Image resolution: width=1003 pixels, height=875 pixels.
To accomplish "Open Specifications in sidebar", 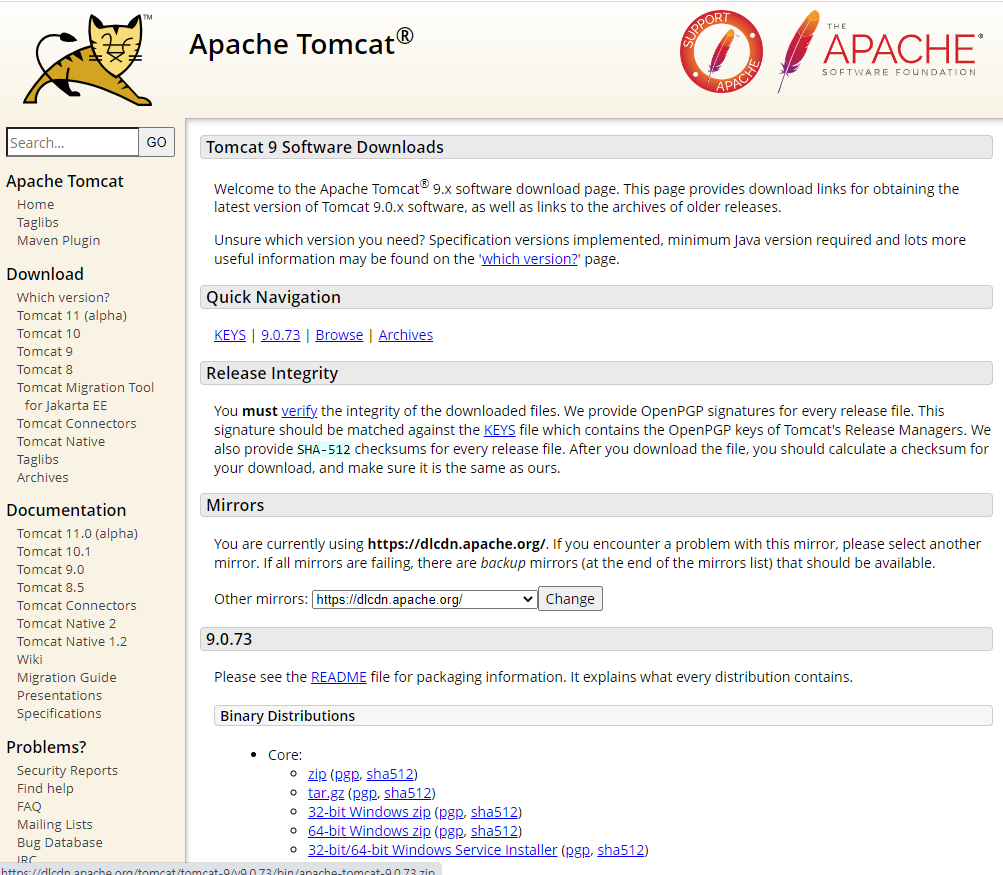I will [x=59, y=713].
